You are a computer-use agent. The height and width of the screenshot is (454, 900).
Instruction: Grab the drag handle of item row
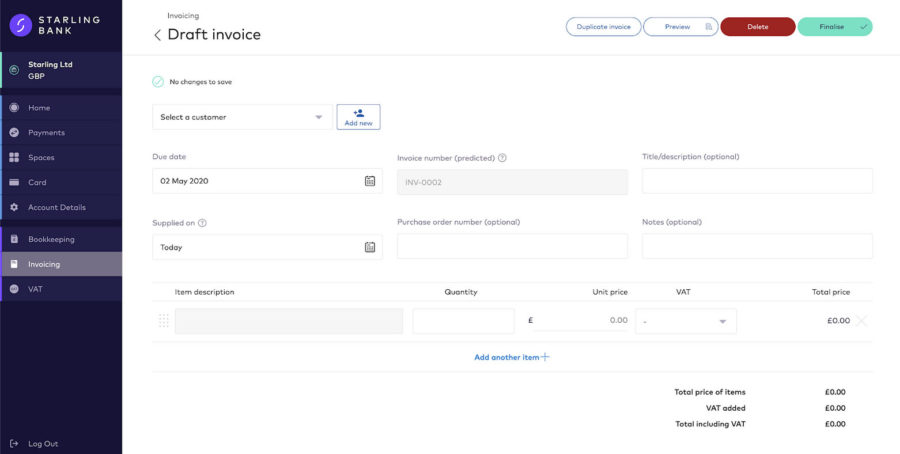pos(164,321)
